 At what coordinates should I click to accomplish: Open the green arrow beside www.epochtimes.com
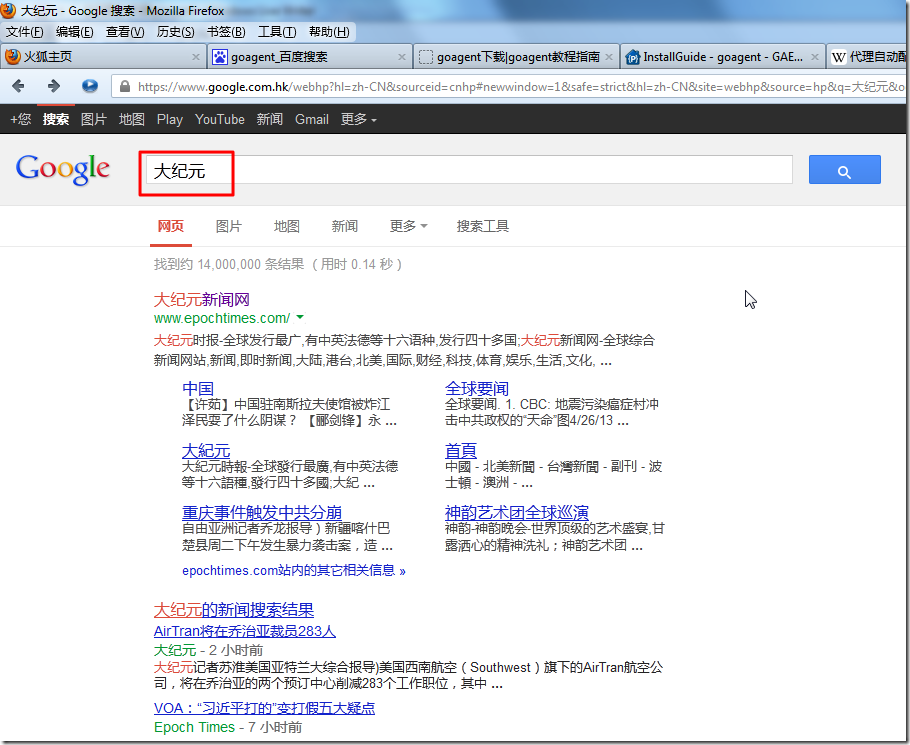pyautogui.click(x=300, y=317)
